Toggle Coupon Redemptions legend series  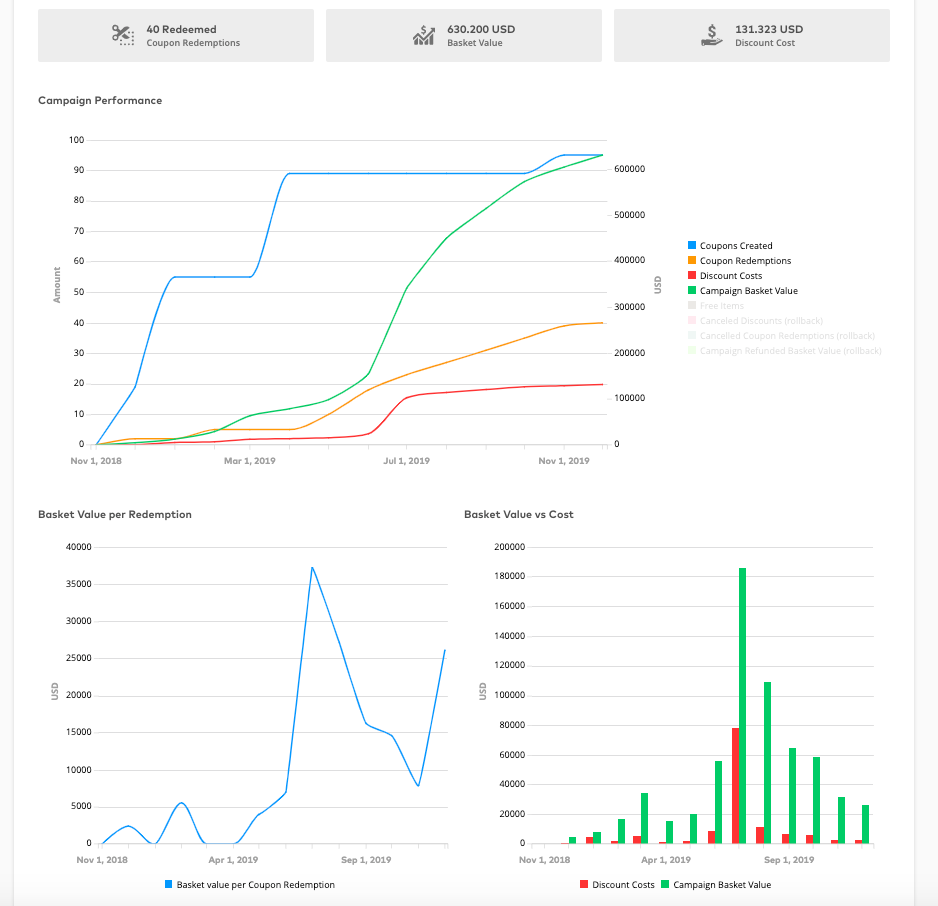click(739, 261)
